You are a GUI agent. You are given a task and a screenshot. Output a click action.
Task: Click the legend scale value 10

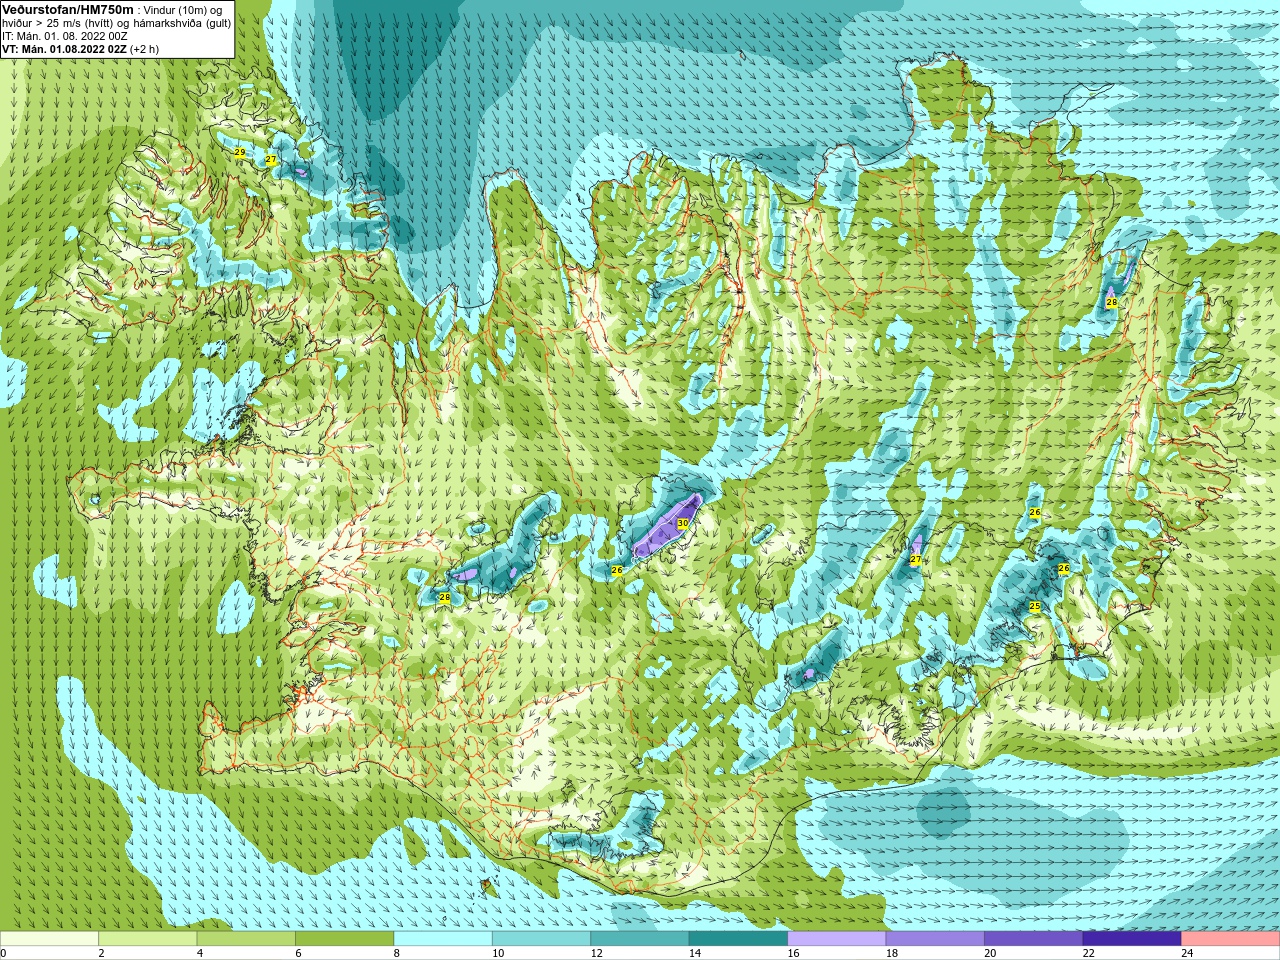coord(497,953)
